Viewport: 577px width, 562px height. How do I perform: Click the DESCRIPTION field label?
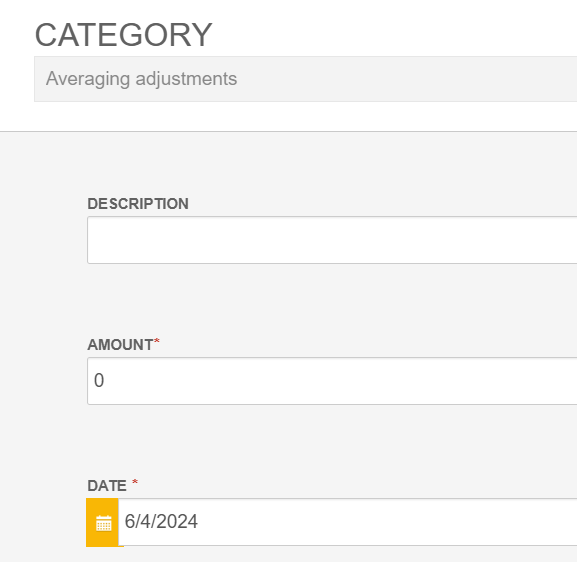click(138, 204)
